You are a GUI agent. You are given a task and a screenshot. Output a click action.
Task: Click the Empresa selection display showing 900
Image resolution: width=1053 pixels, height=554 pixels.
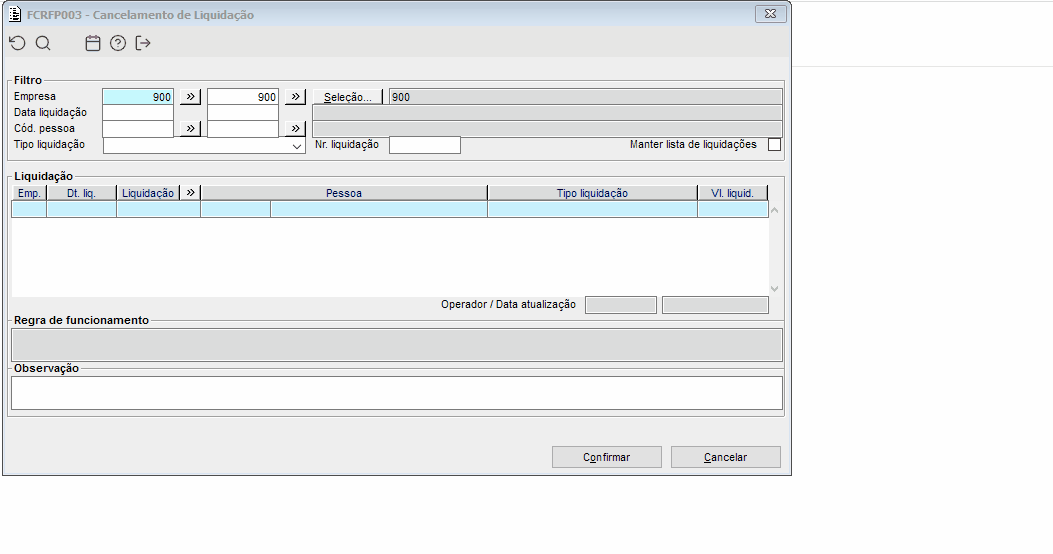(x=586, y=97)
